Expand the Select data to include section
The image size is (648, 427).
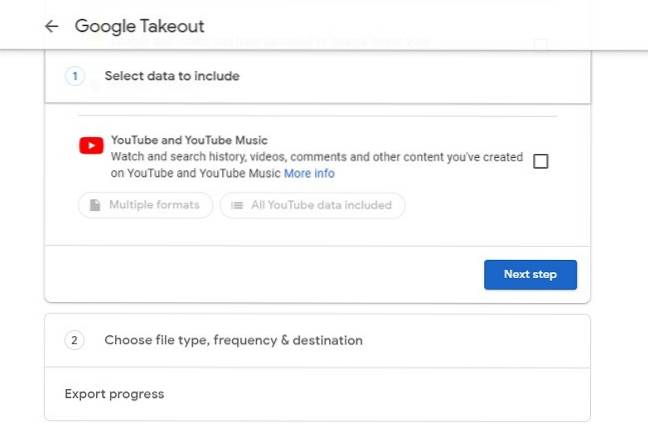[x=171, y=76]
